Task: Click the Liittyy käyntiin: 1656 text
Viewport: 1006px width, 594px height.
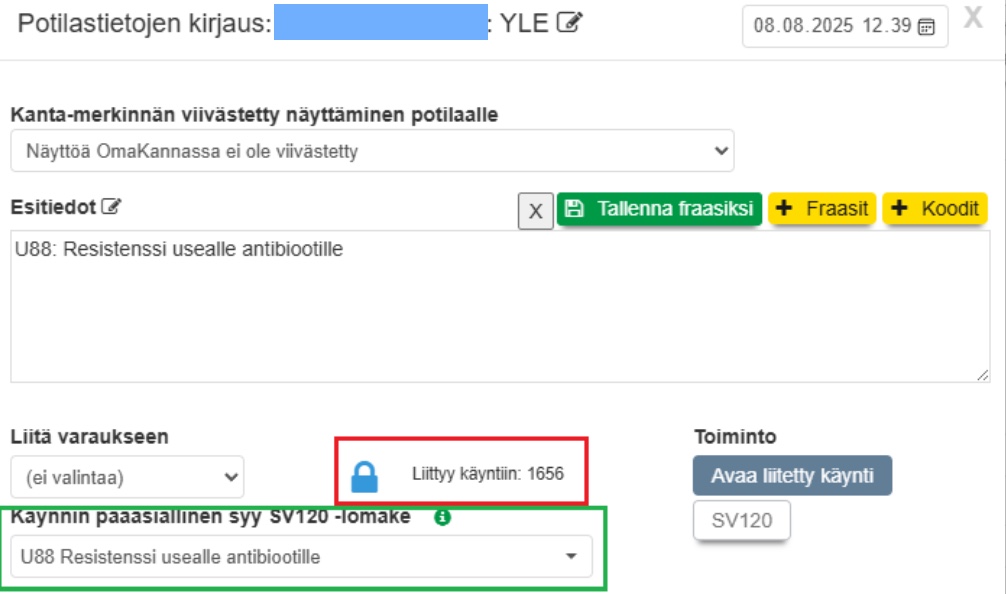Action: click(x=488, y=472)
